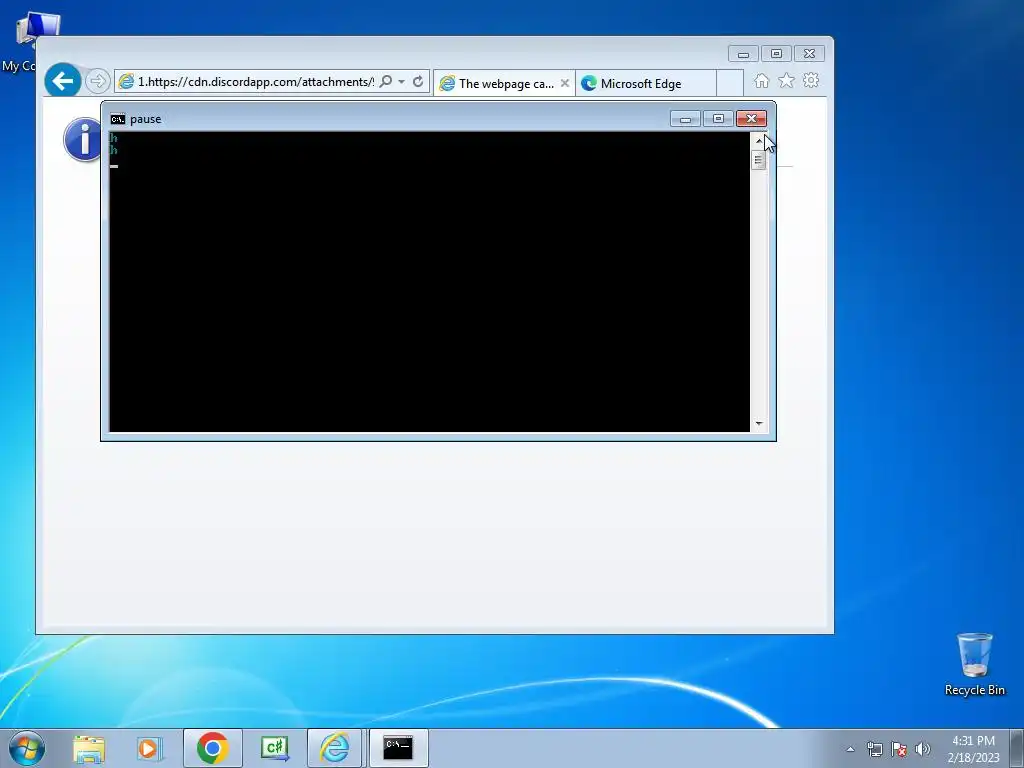The image size is (1024, 768).
Task: Minimize the pause console window
Action: [x=685, y=119]
